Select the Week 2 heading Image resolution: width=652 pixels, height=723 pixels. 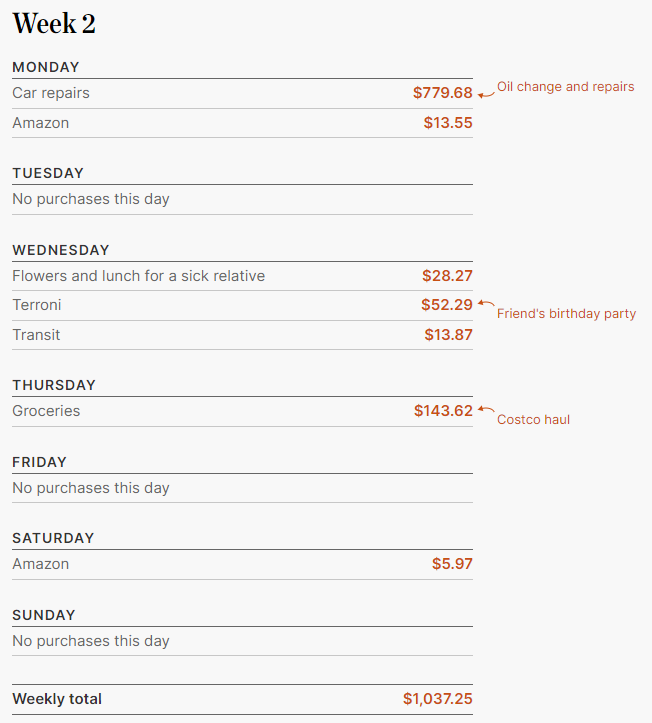54,24
